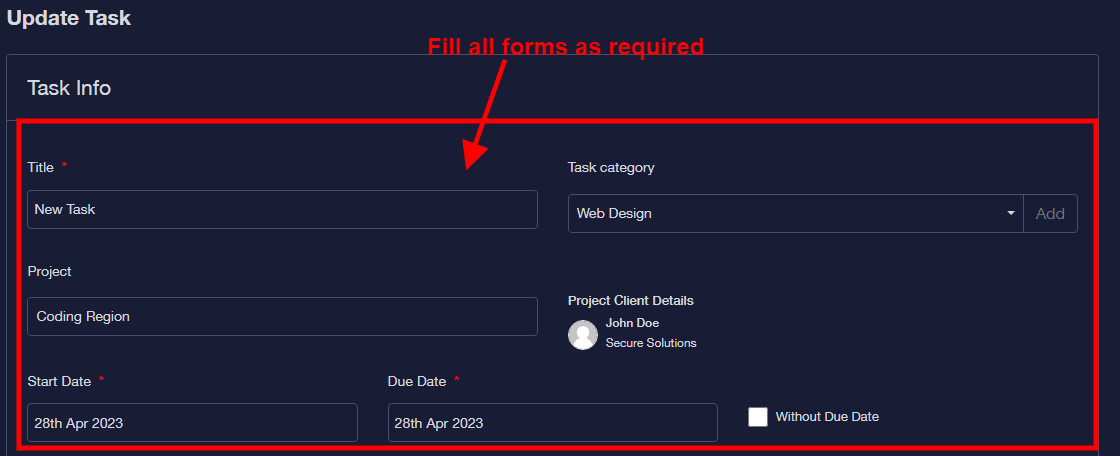Open the Web Design category select box
Image resolution: width=1120 pixels, height=456 pixels.
(x=790, y=214)
